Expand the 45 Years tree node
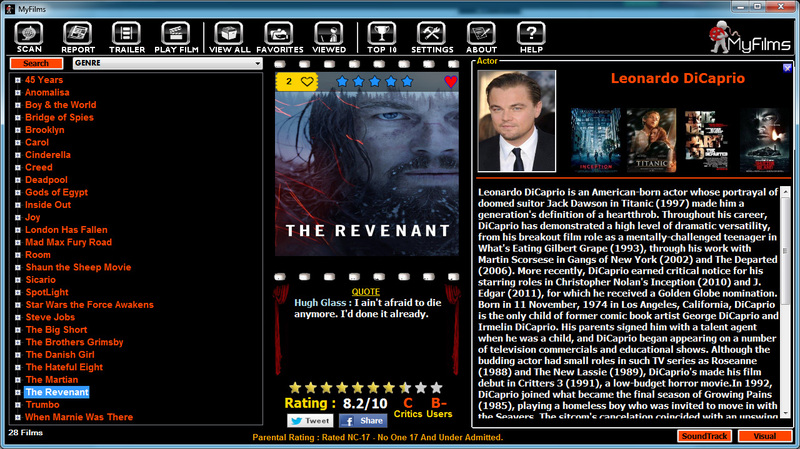Image resolution: width=800 pixels, height=449 pixels. click(x=18, y=80)
